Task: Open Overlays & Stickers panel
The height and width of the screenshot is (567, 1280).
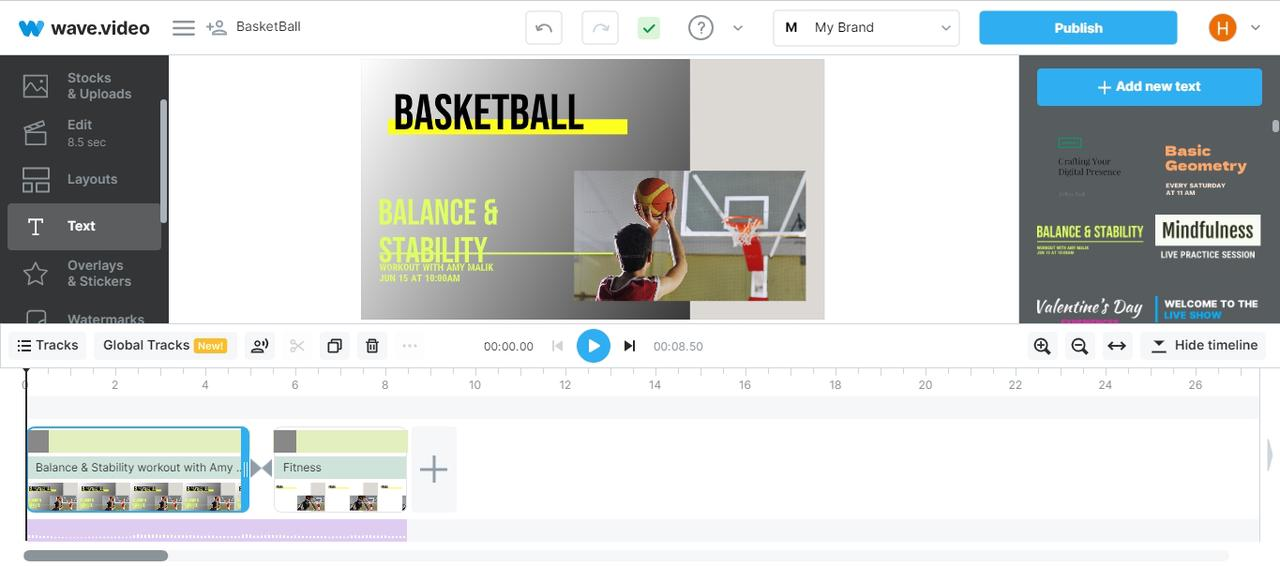Action: point(84,273)
